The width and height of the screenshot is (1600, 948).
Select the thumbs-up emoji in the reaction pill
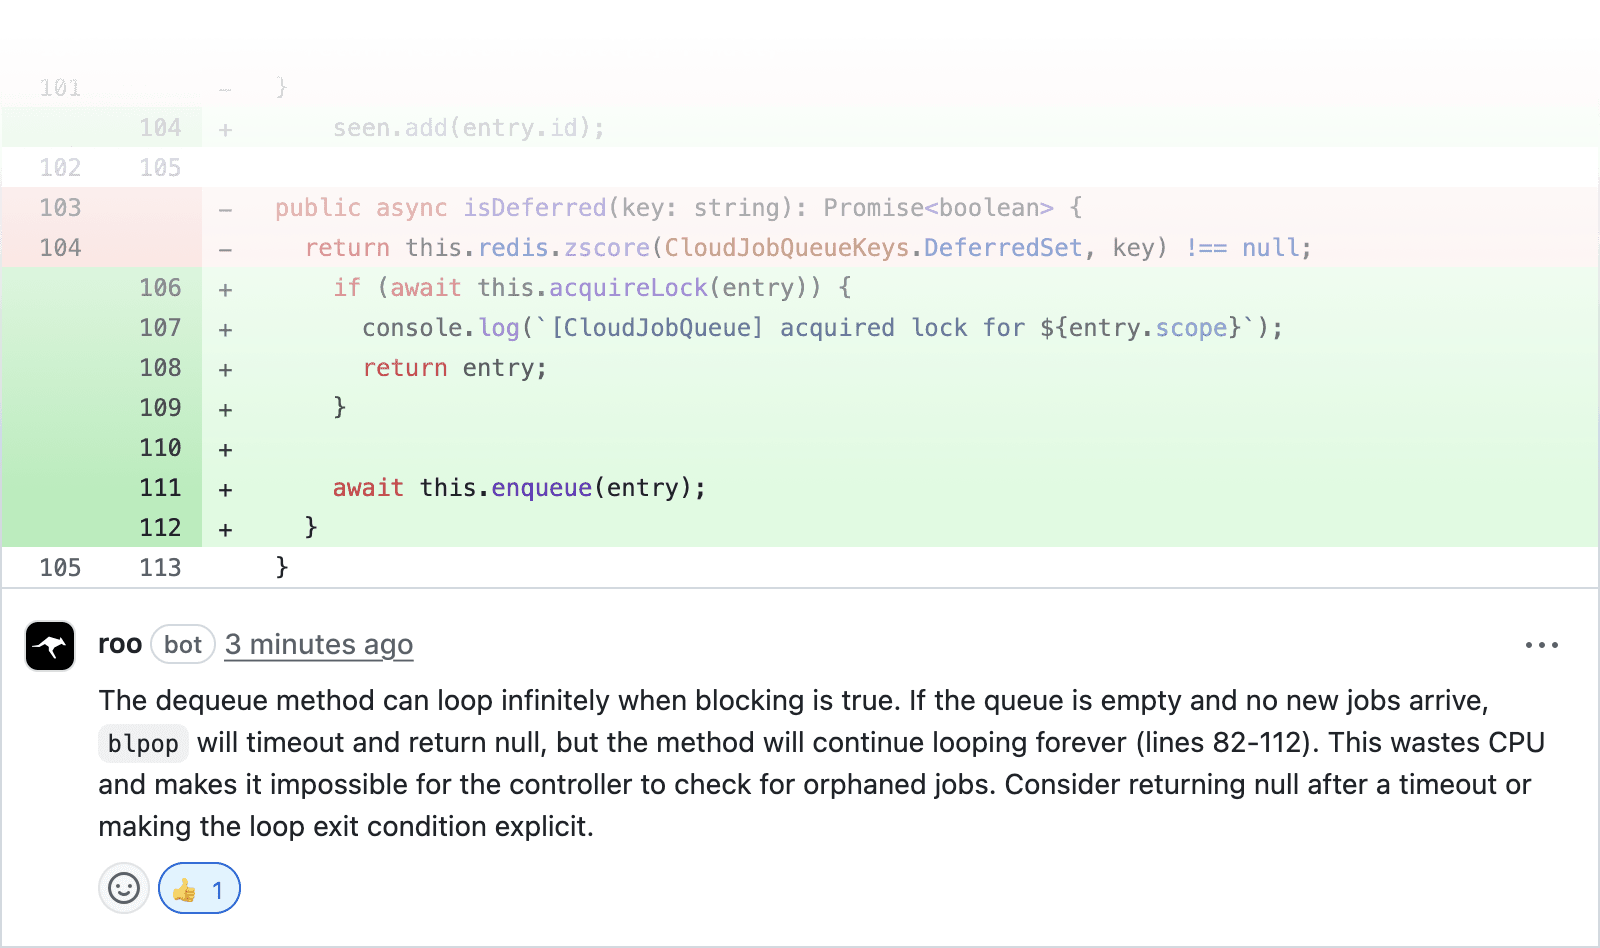(x=184, y=888)
